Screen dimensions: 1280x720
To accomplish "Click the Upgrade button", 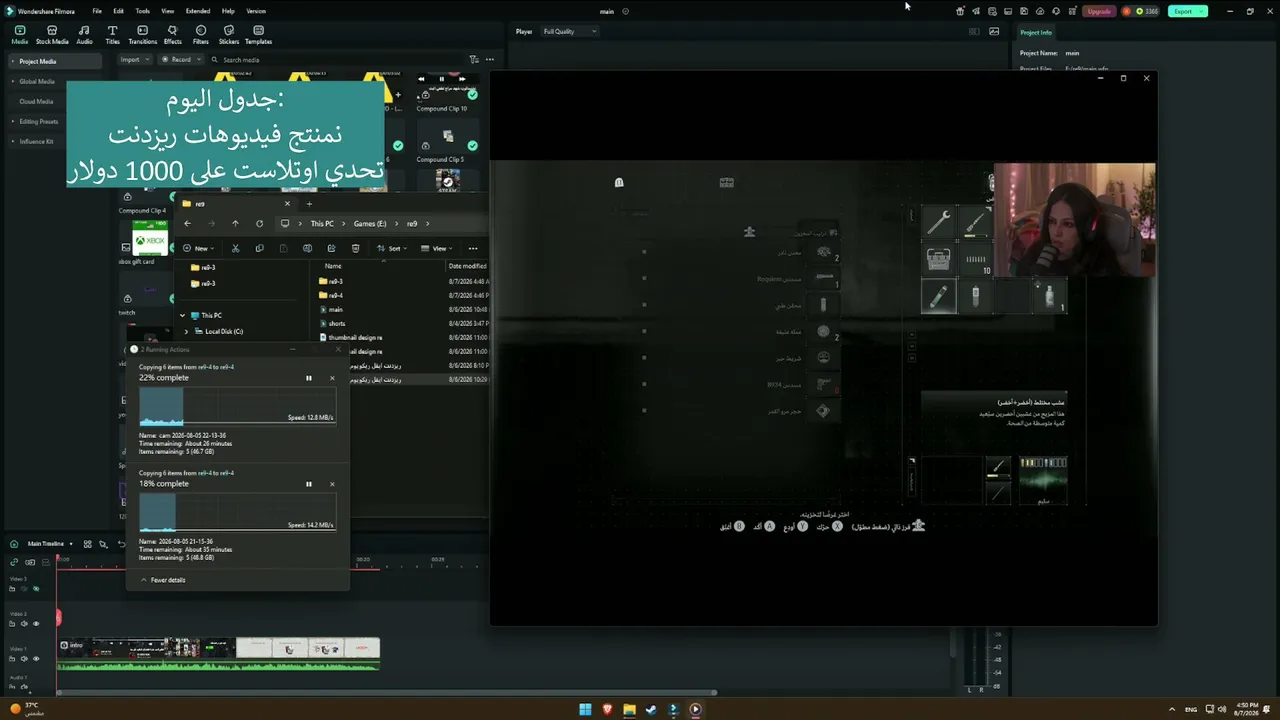I will click(1099, 11).
